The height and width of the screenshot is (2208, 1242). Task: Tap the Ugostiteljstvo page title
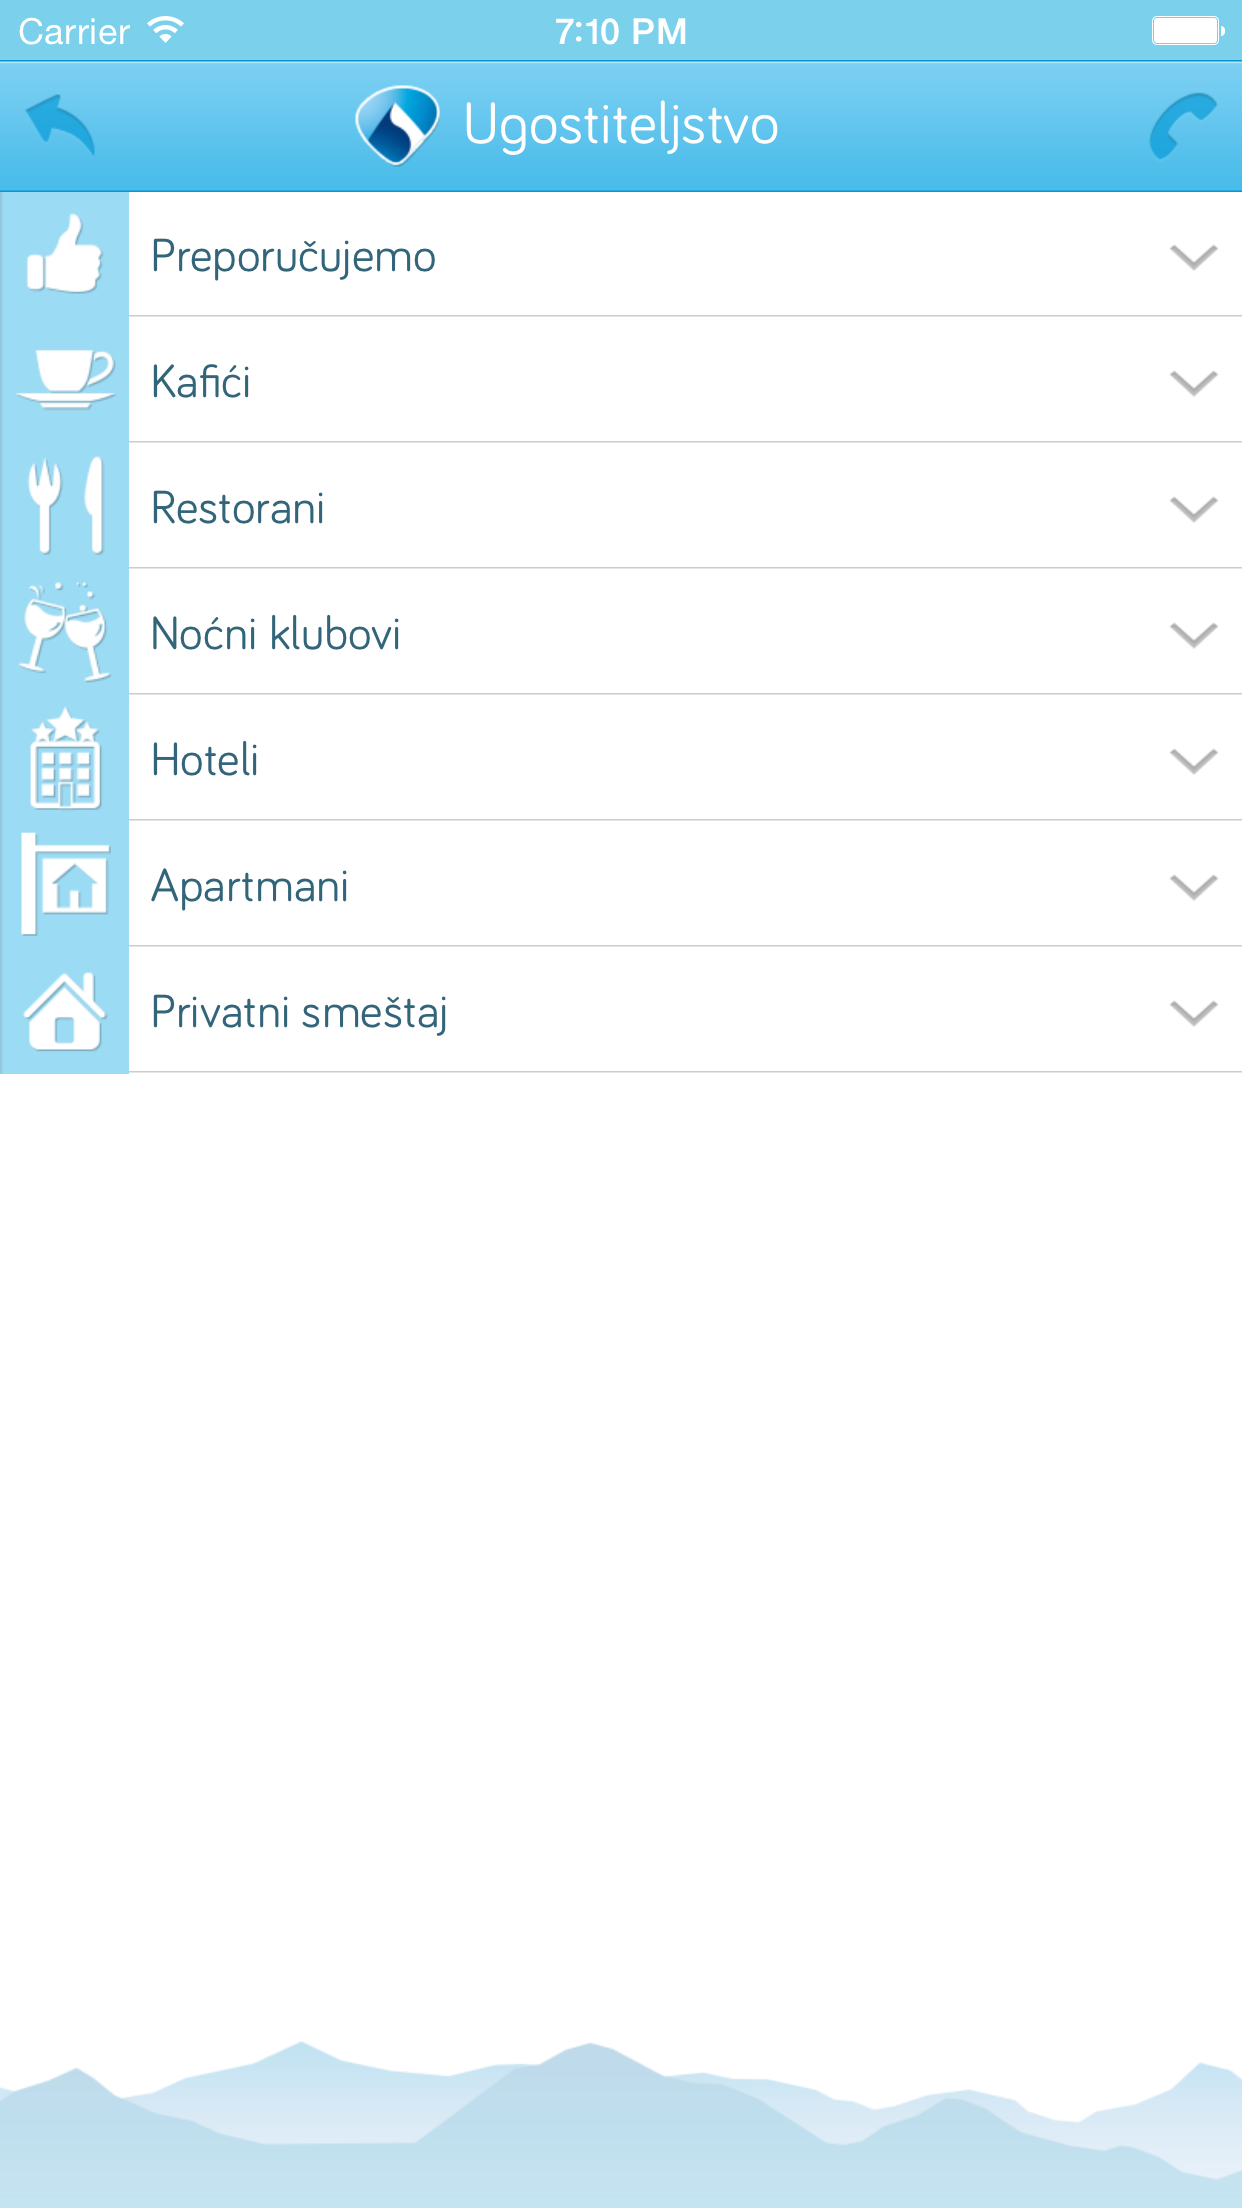click(620, 126)
